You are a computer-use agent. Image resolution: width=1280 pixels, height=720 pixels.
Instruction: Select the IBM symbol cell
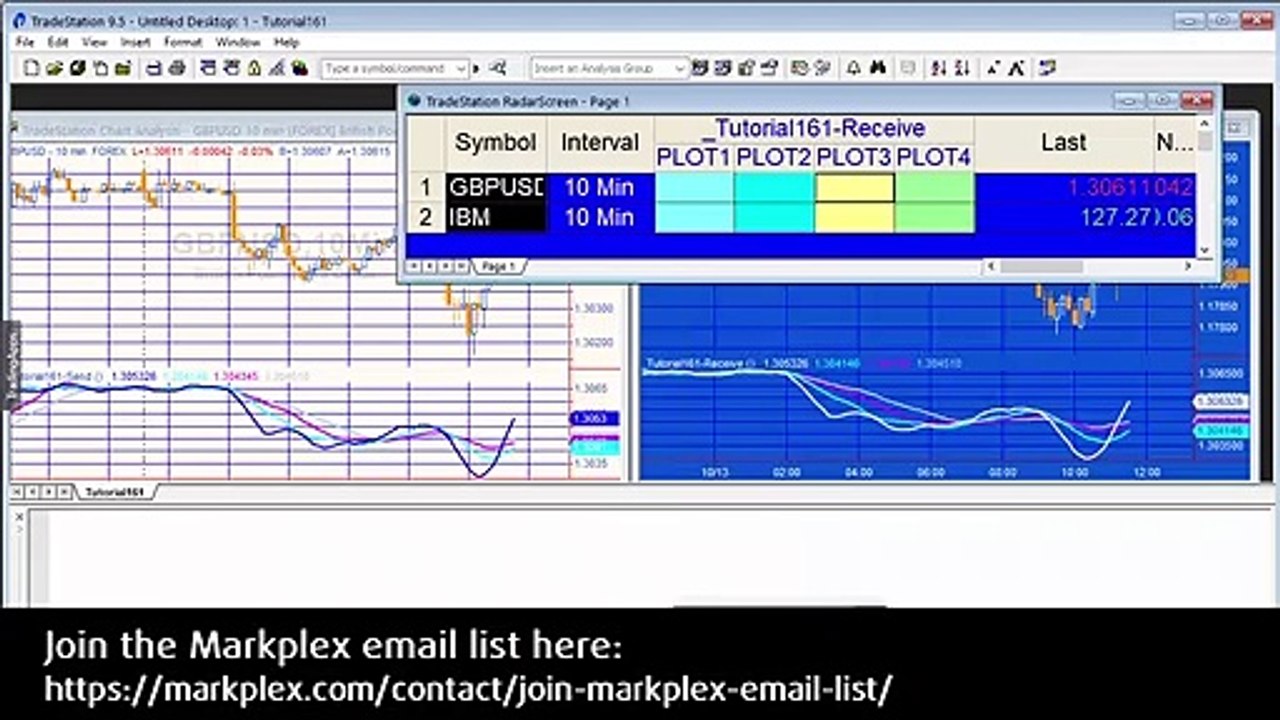[x=496, y=217]
